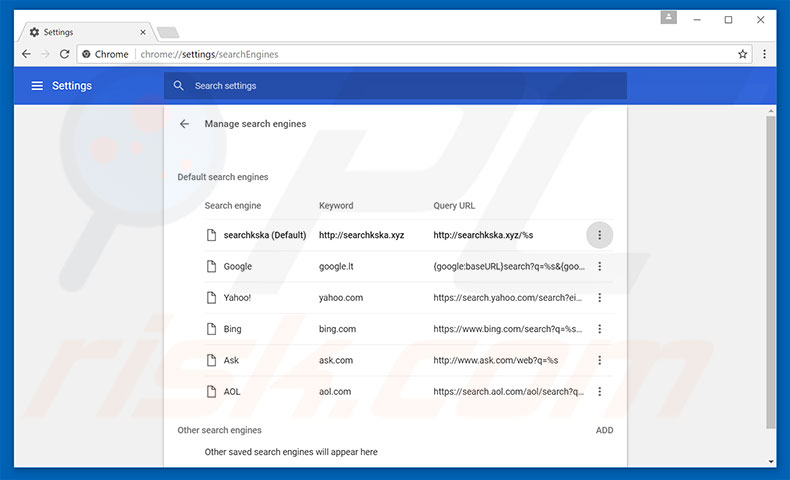This screenshot has width=790, height=480.
Task: Click the scrollbar down arrow
Action: (771, 461)
